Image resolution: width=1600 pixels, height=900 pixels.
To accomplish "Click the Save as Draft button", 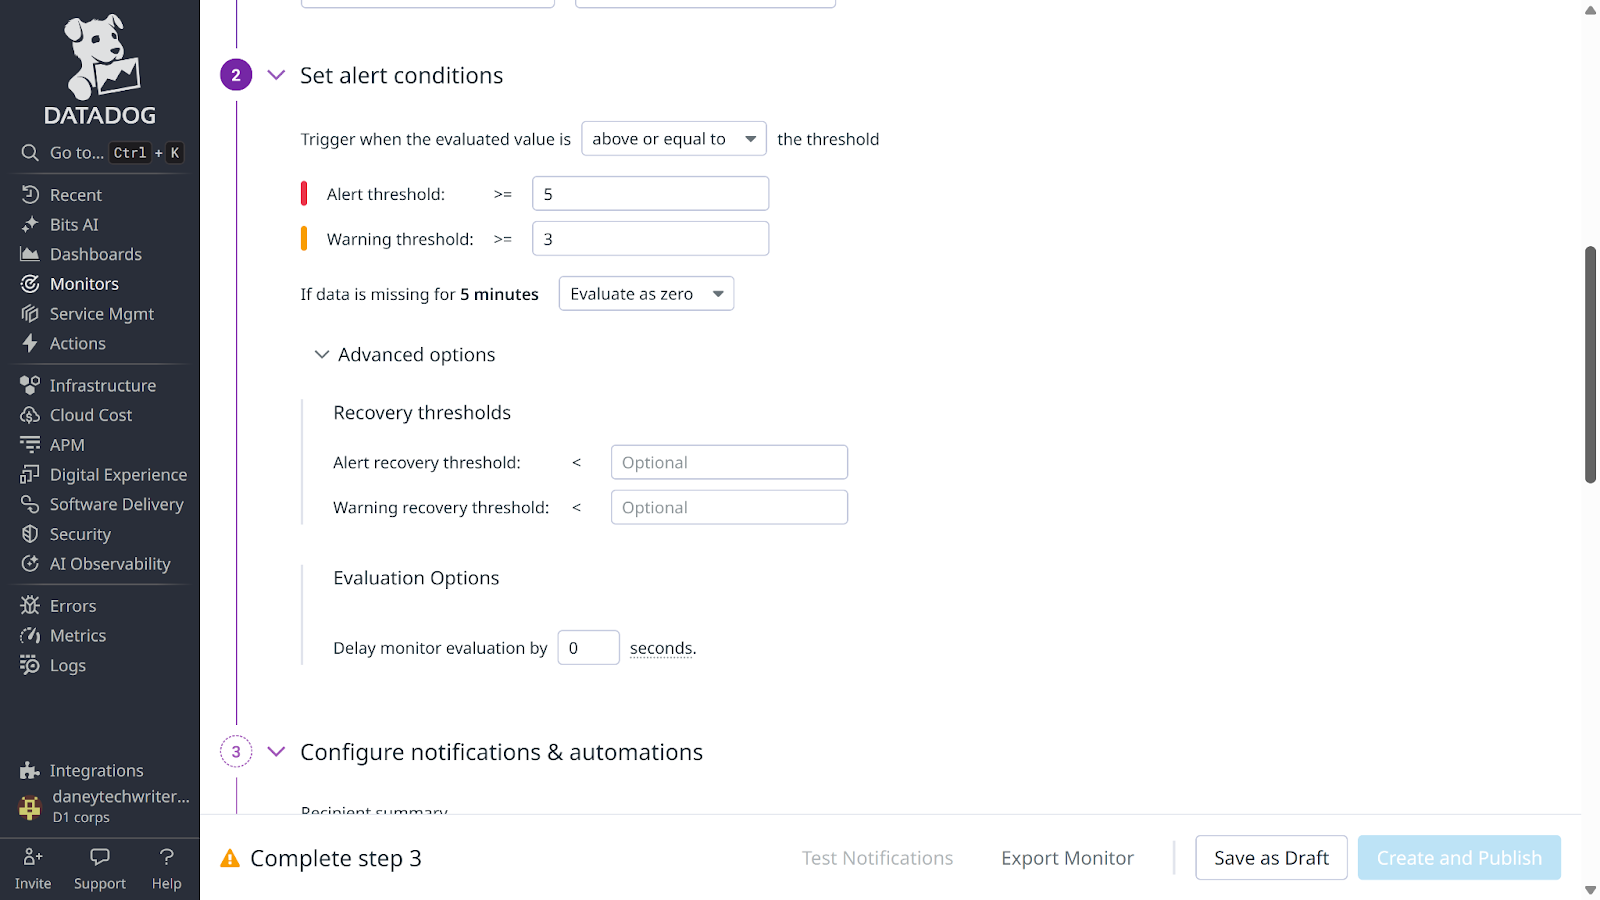I will [x=1271, y=858].
